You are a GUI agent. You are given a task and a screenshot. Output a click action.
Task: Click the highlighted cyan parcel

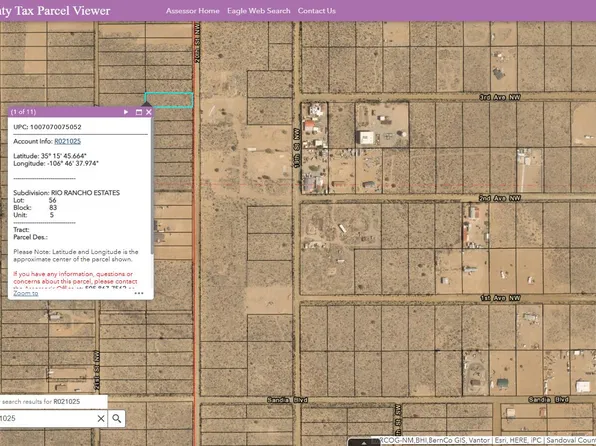point(169,100)
